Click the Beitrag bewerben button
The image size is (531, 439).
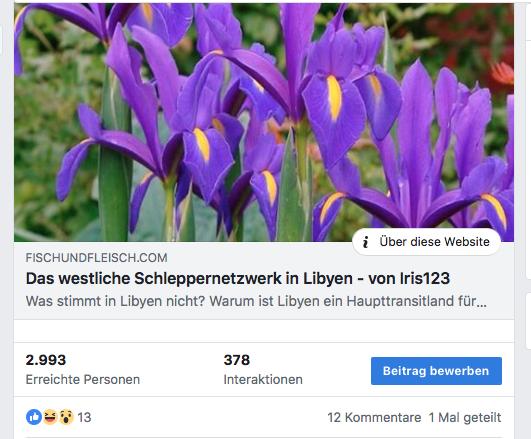[x=436, y=371]
